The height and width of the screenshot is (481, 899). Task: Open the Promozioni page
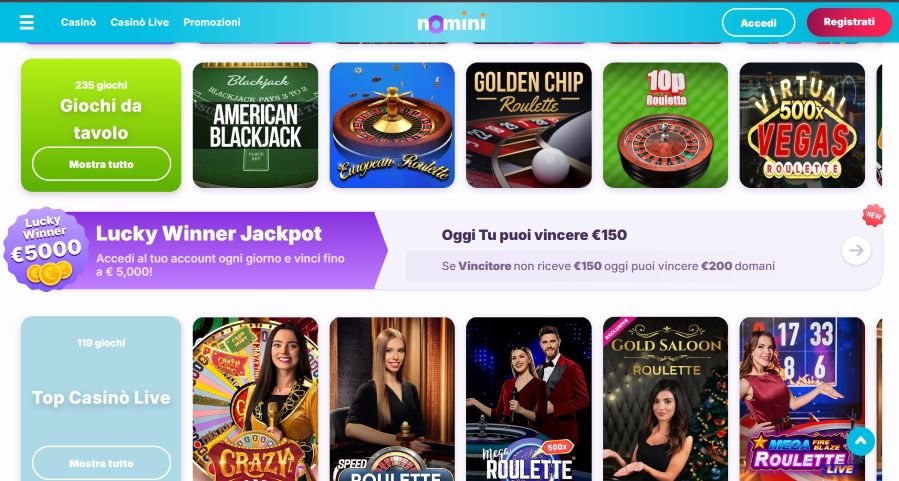[x=212, y=22]
